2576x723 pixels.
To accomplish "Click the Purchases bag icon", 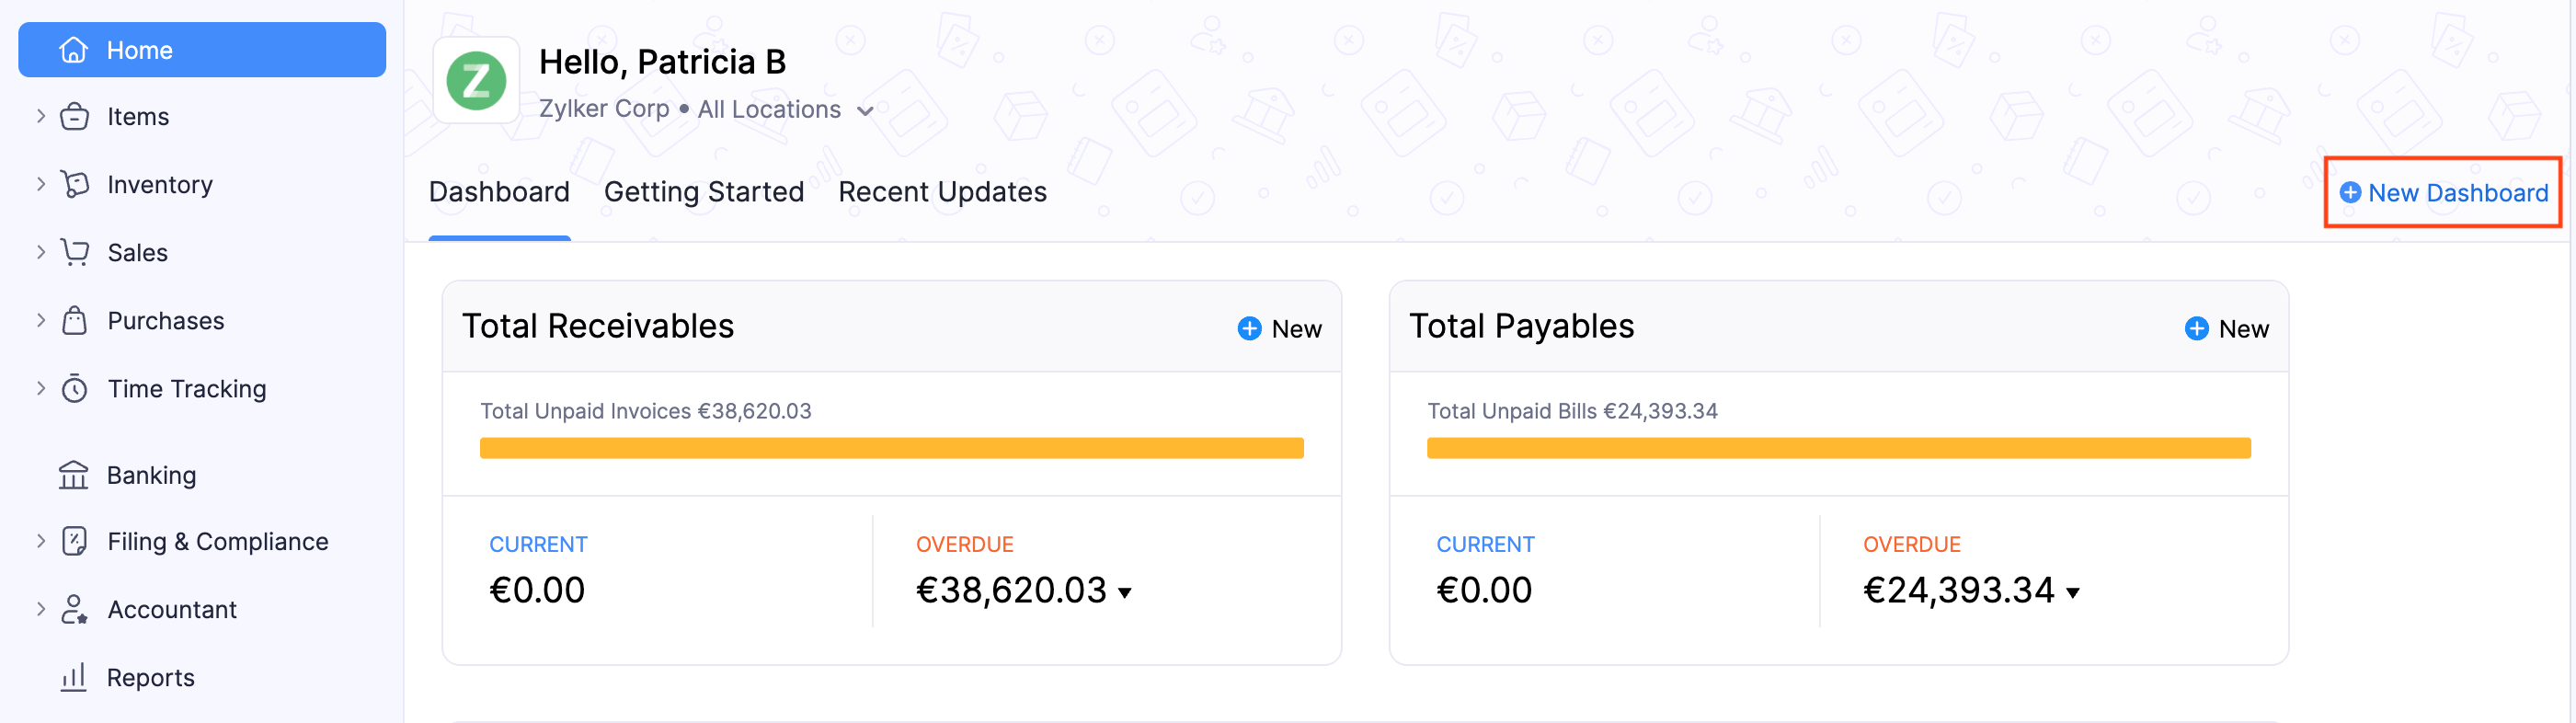I will point(75,320).
